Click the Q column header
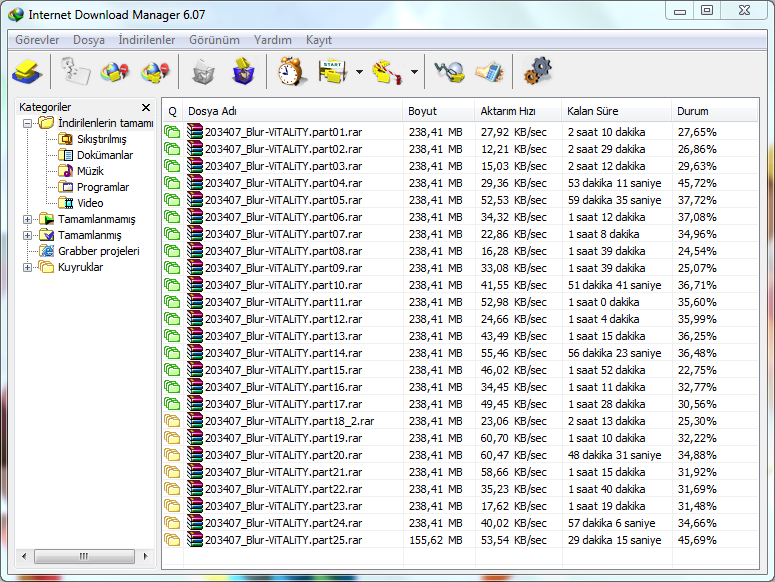Image resolution: width=775 pixels, height=582 pixels. click(172, 111)
